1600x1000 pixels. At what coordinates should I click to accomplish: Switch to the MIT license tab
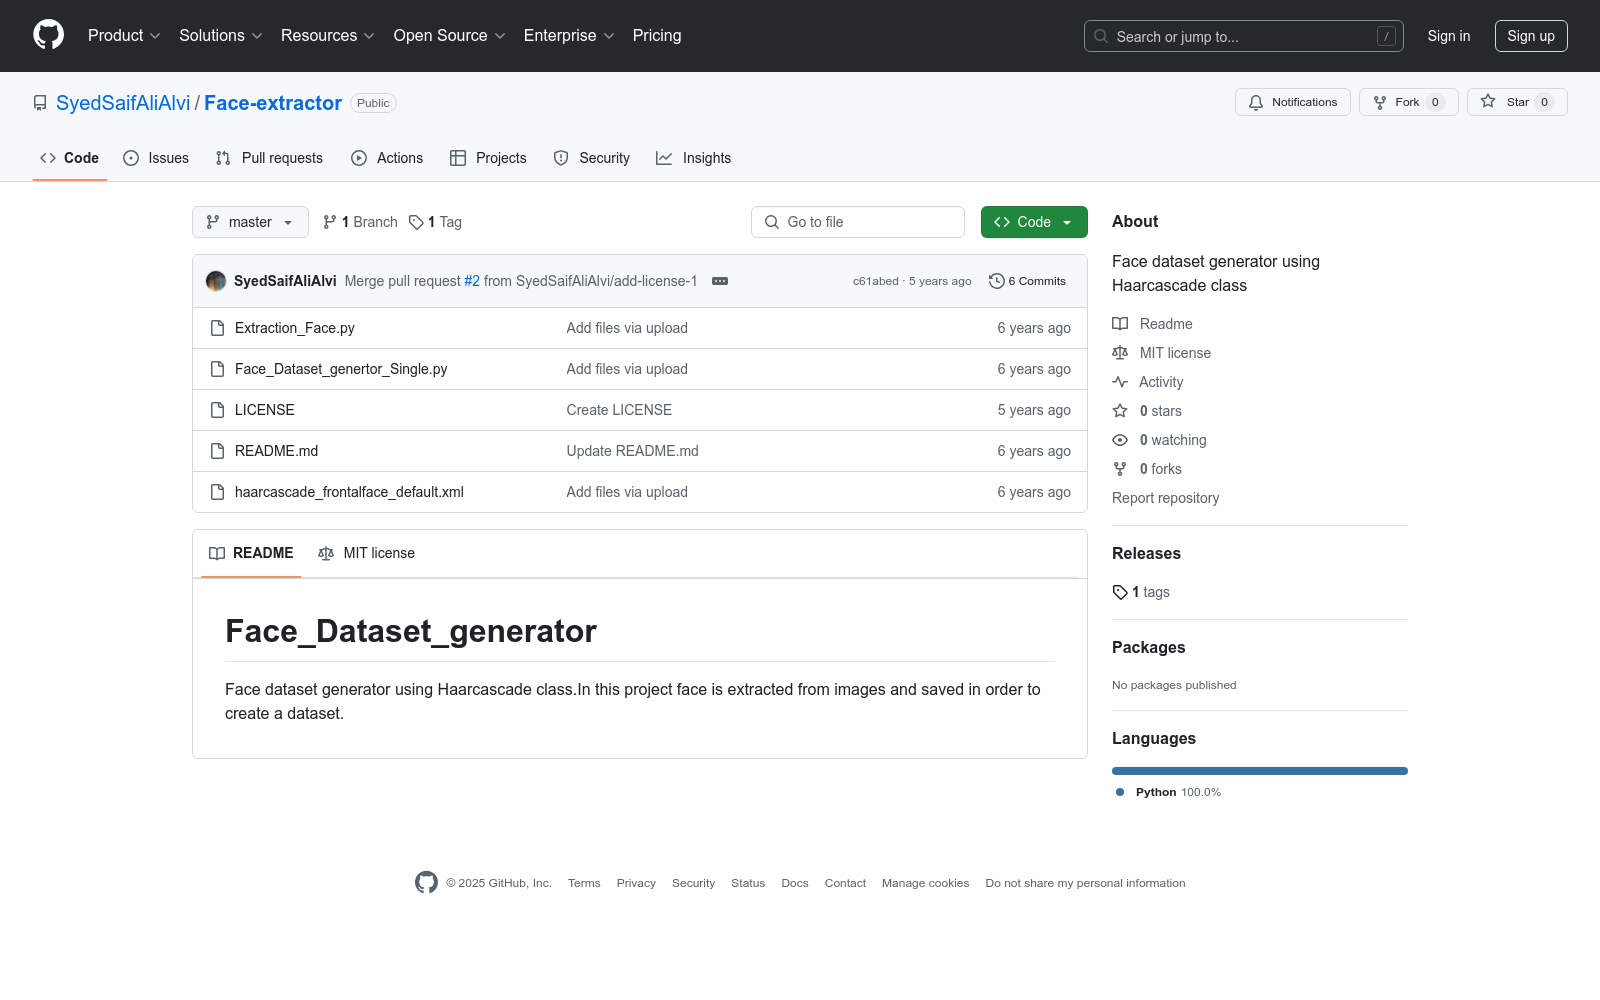coord(366,553)
